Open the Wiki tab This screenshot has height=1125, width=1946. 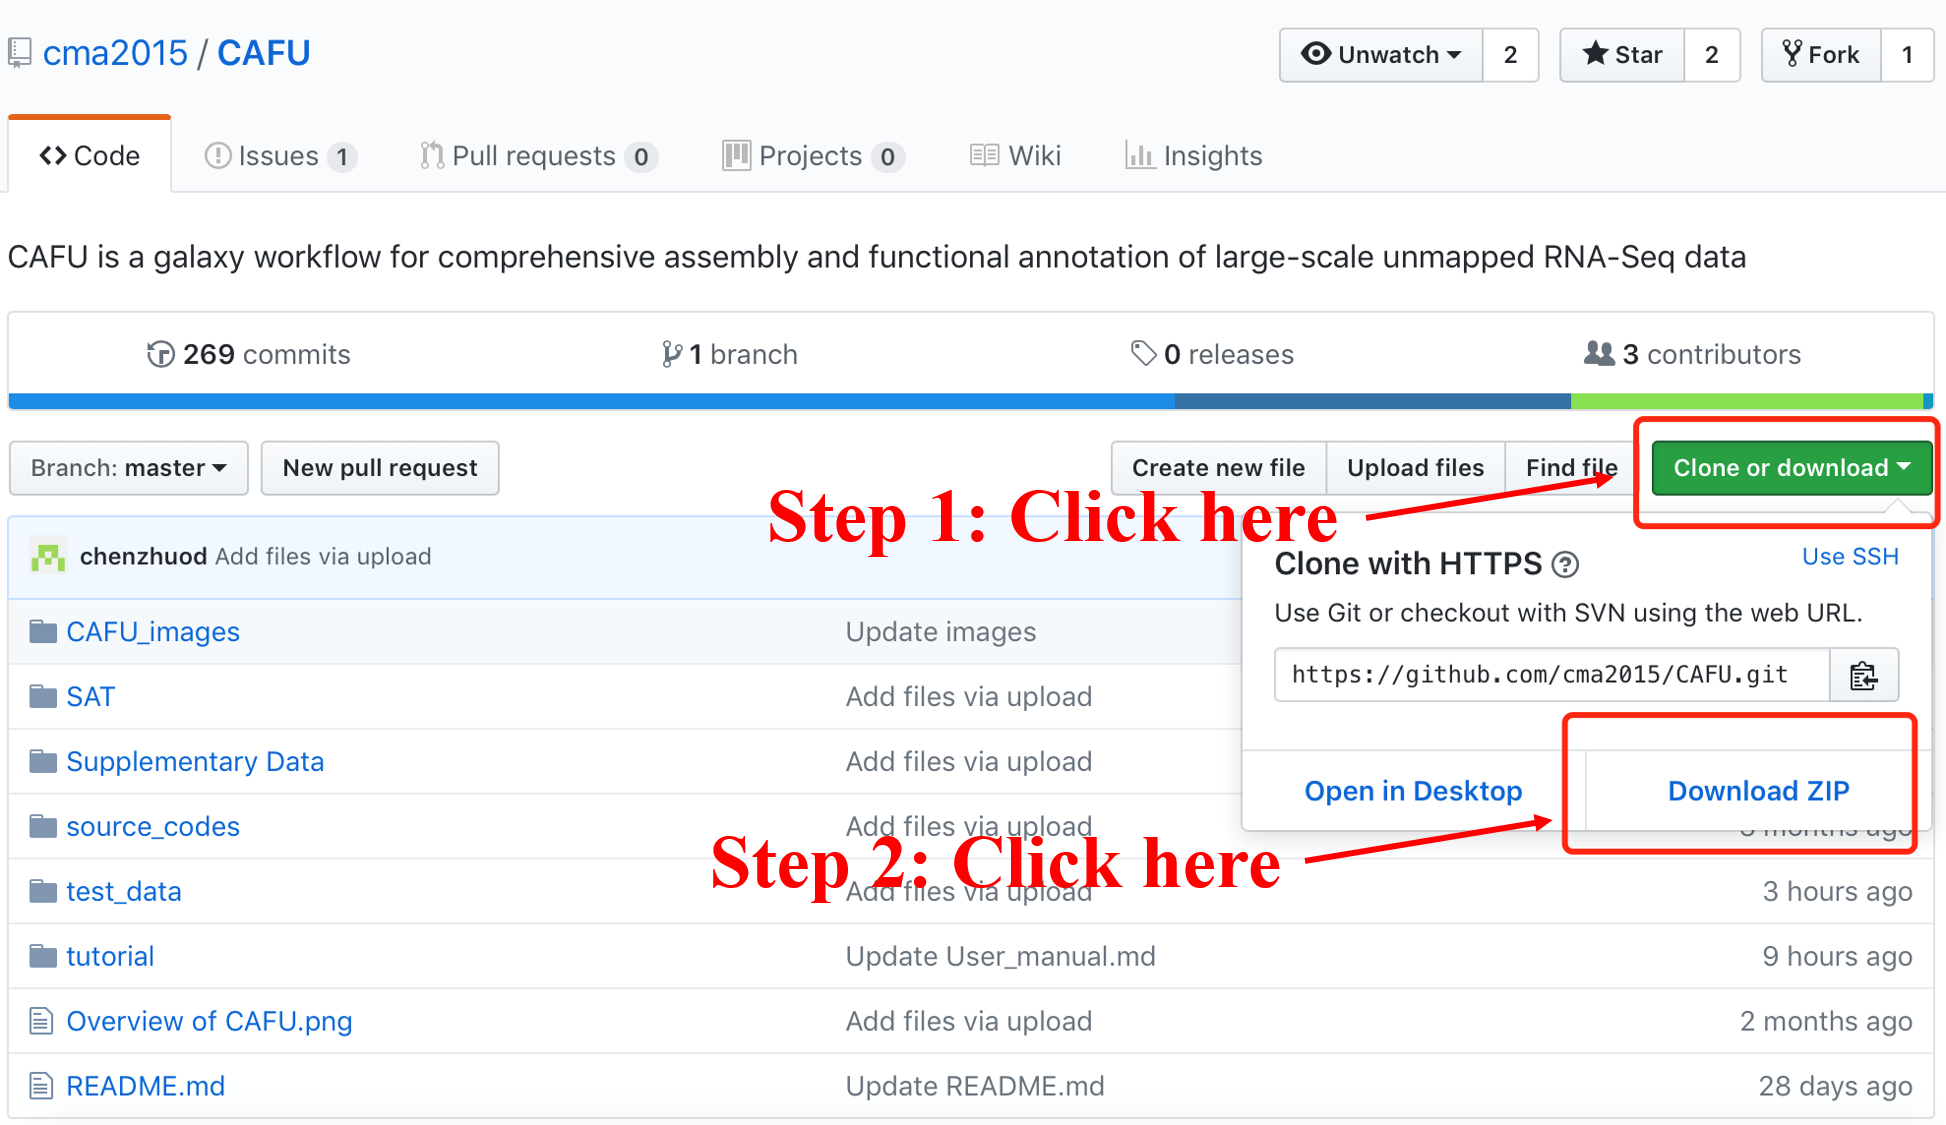(1015, 156)
